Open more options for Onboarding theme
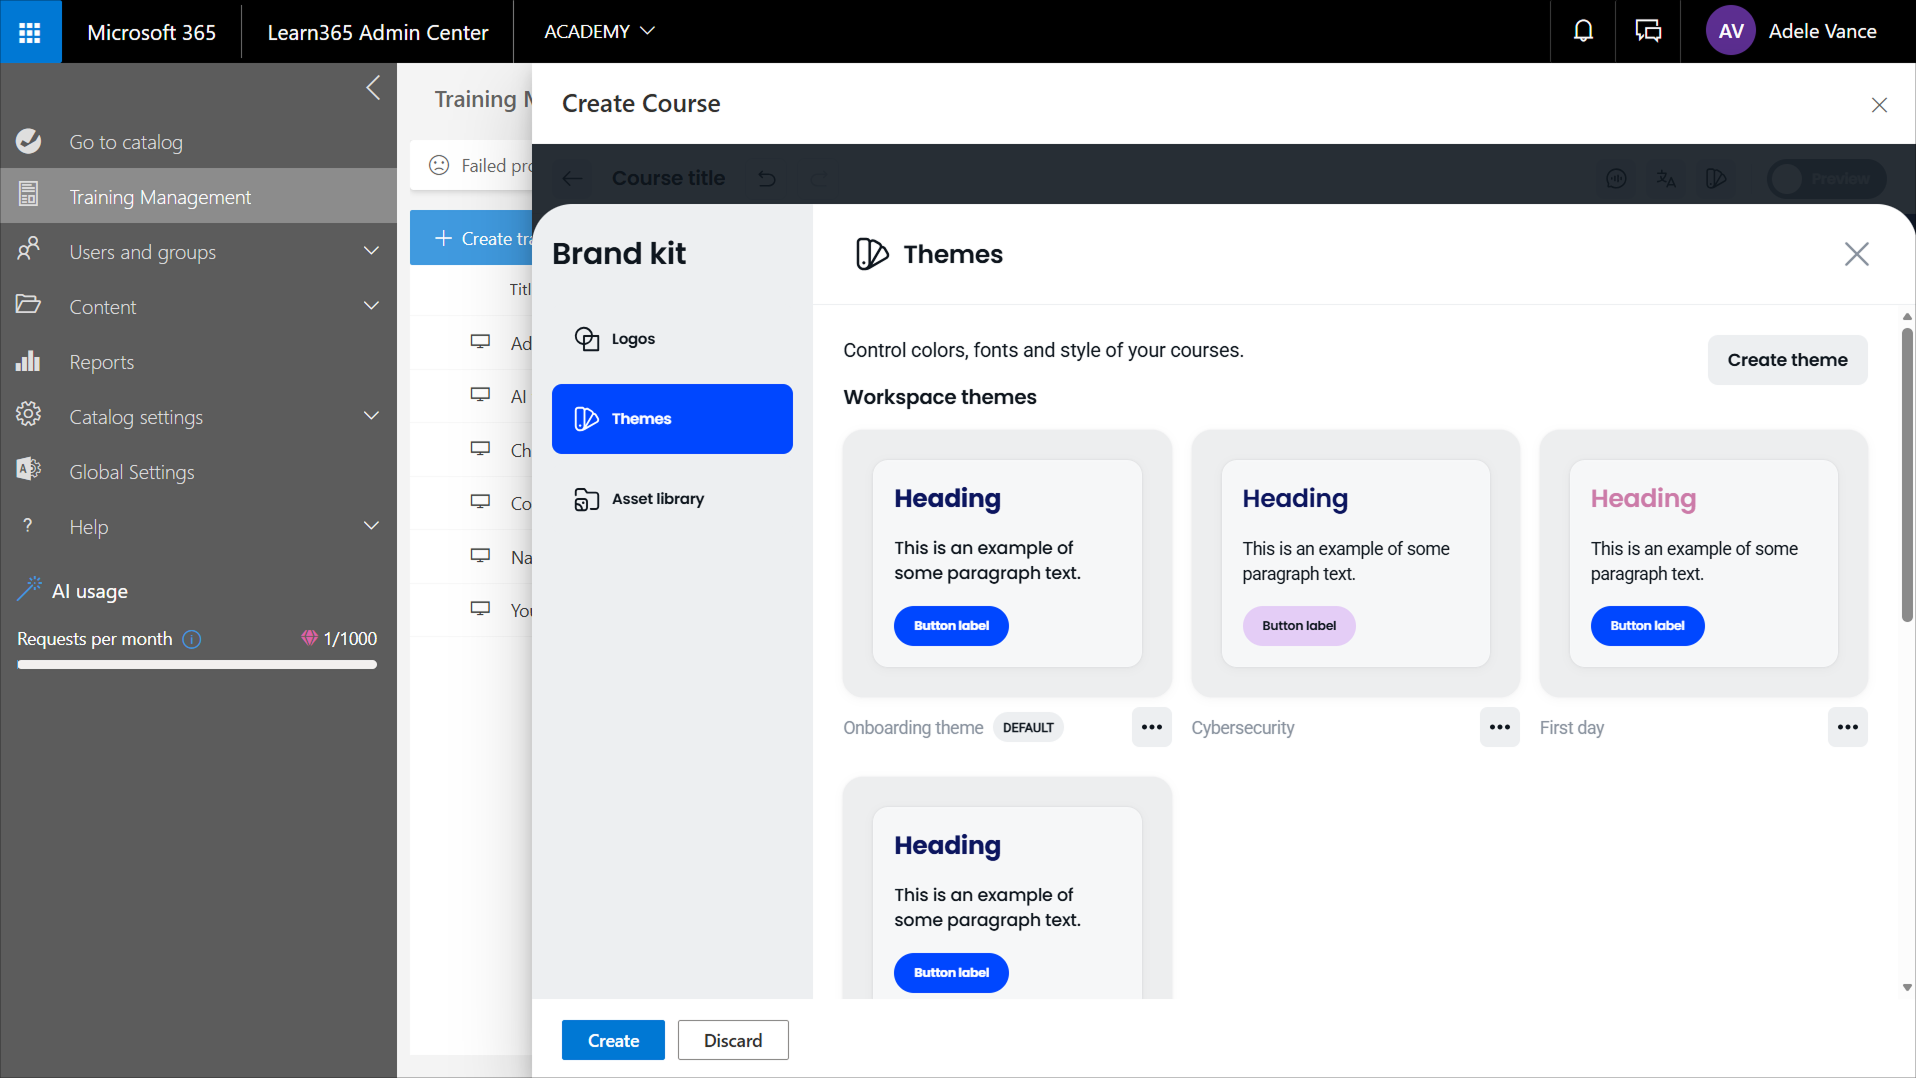This screenshot has width=1916, height=1078. coord(1151,727)
